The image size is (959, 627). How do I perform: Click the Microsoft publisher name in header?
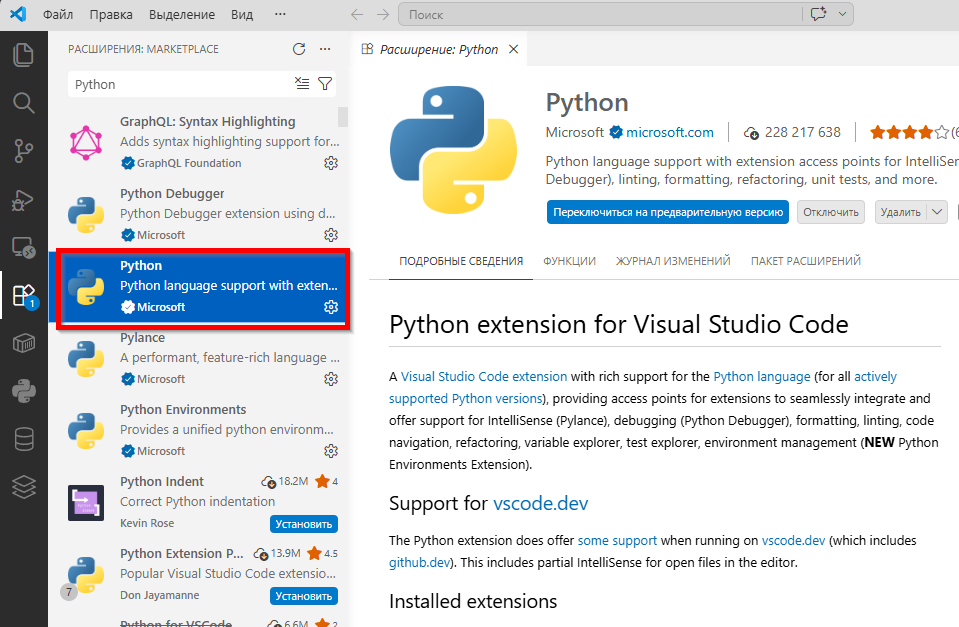click(574, 132)
